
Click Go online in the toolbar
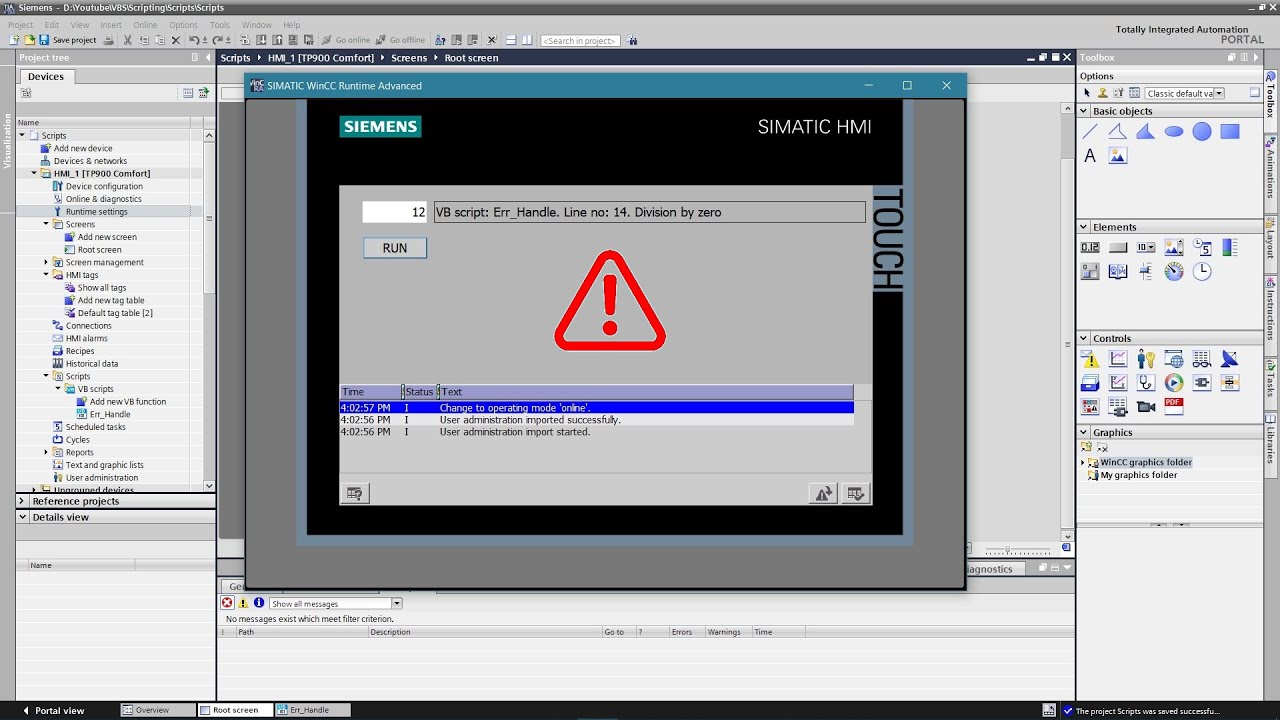tap(346, 40)
